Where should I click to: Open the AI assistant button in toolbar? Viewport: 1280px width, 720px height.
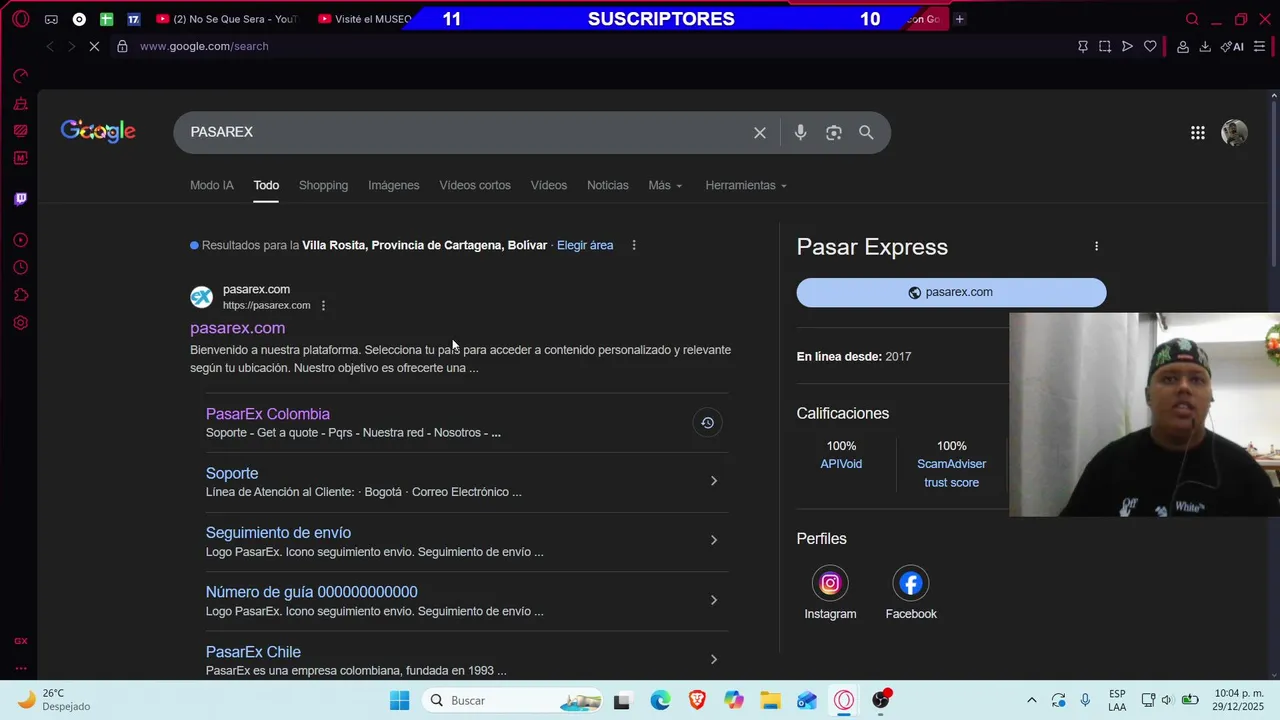coord(1232,46)
